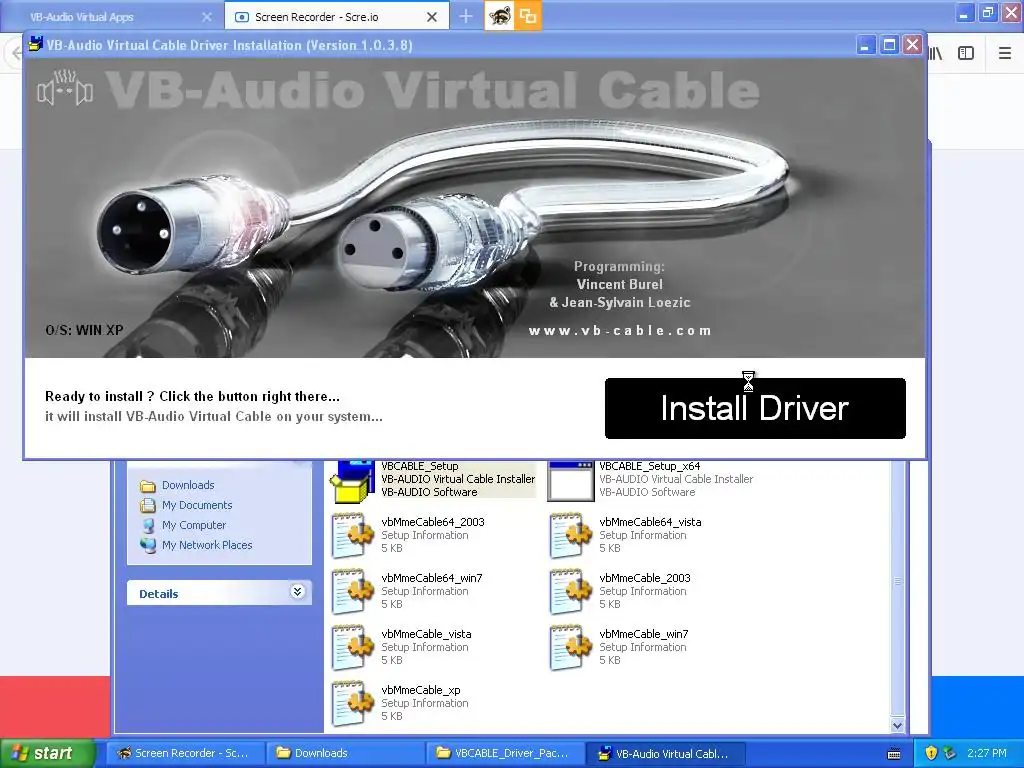This screenshot has height=768, width=1024.
Task: Click the My Computer icon in sidebar
Action: click(x=148, y=526)
